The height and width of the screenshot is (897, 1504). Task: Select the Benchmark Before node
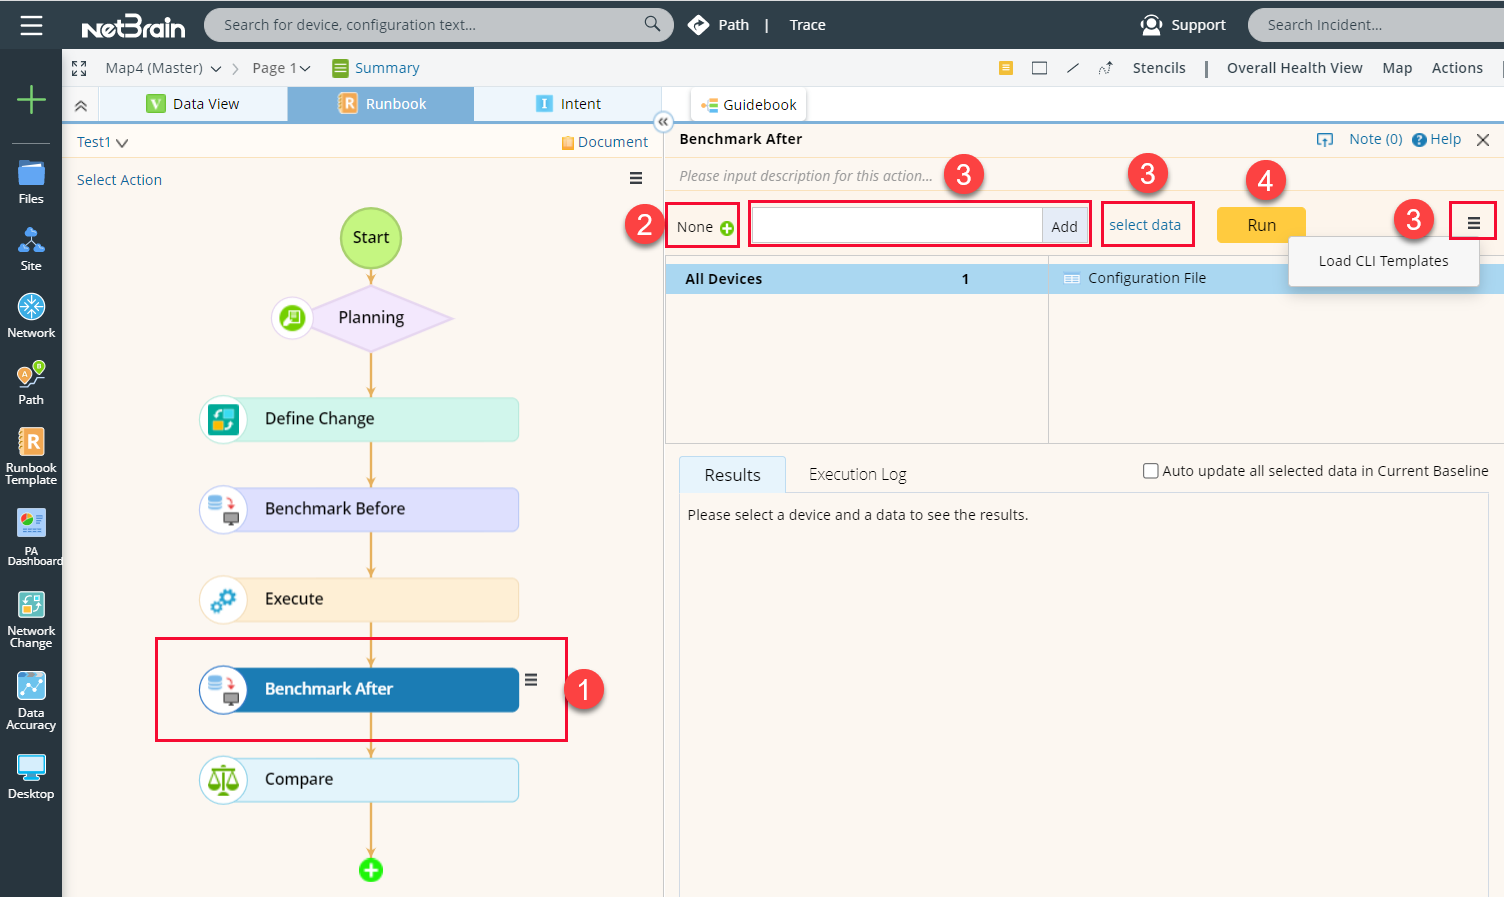(x=359, y=509)
